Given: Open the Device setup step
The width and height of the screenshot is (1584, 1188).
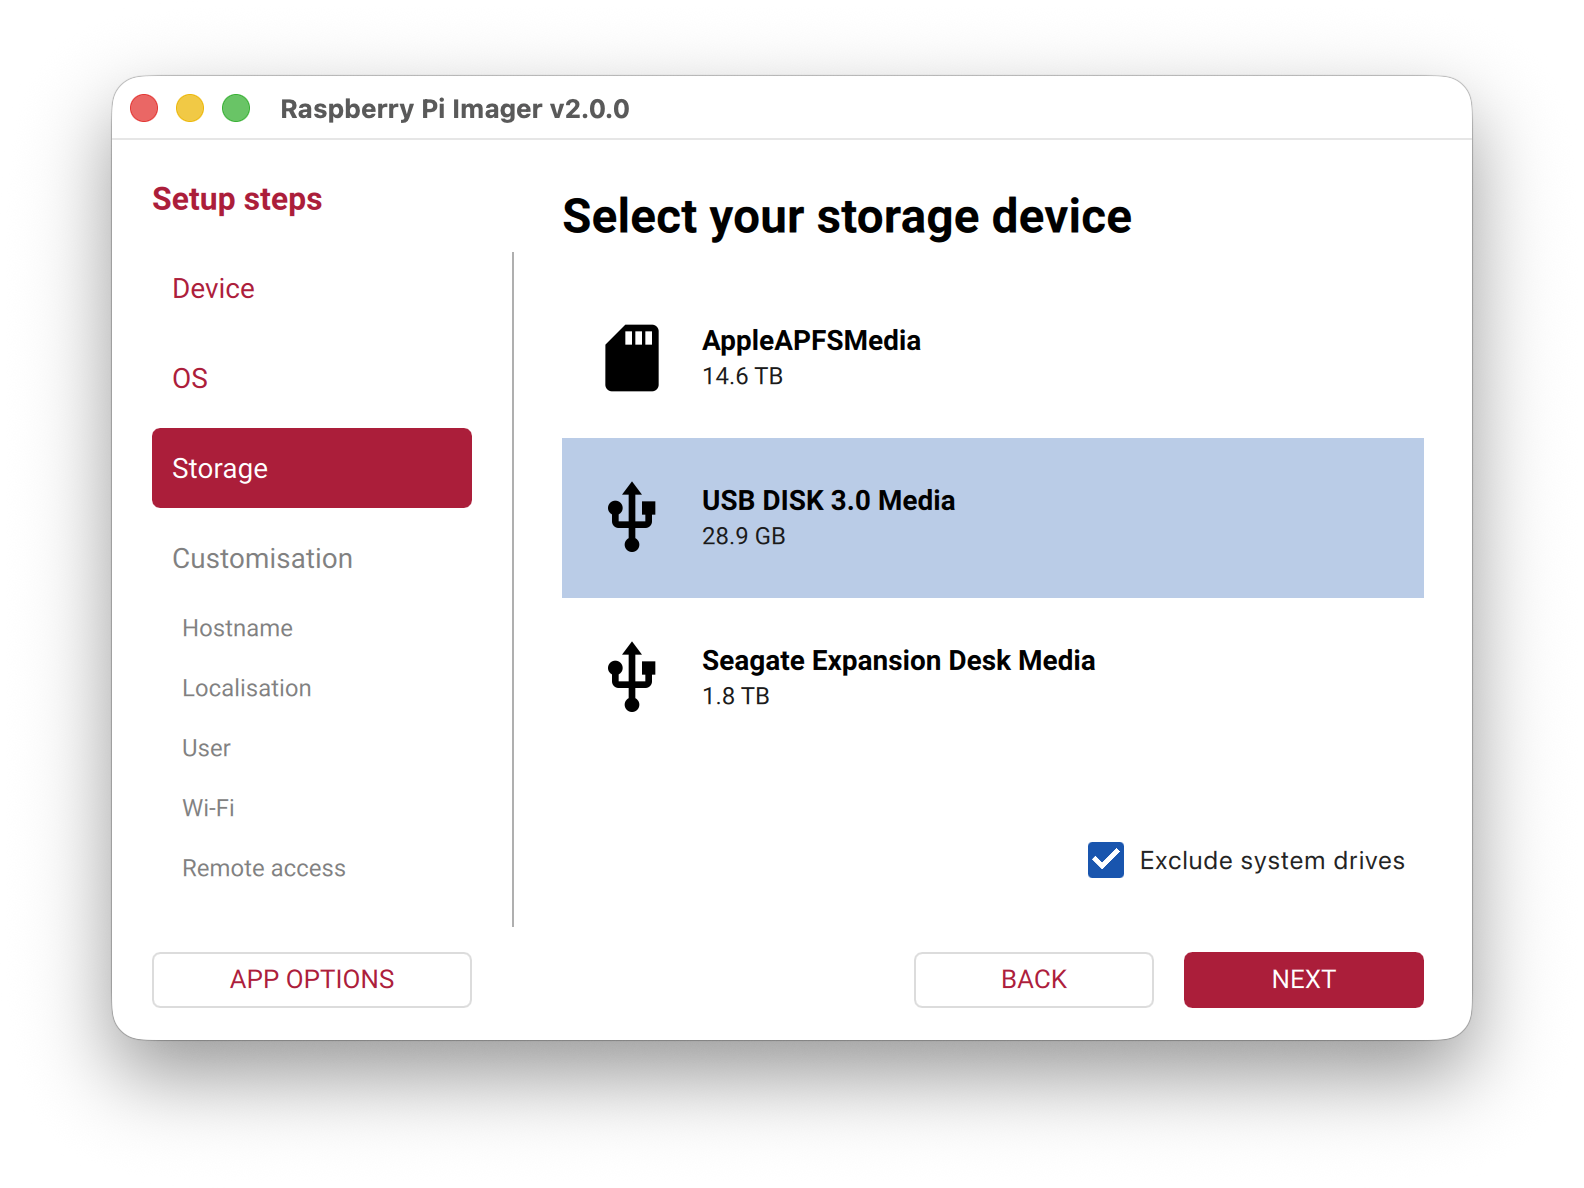Looking at the screenshot, I should click(x=213, y=289).
